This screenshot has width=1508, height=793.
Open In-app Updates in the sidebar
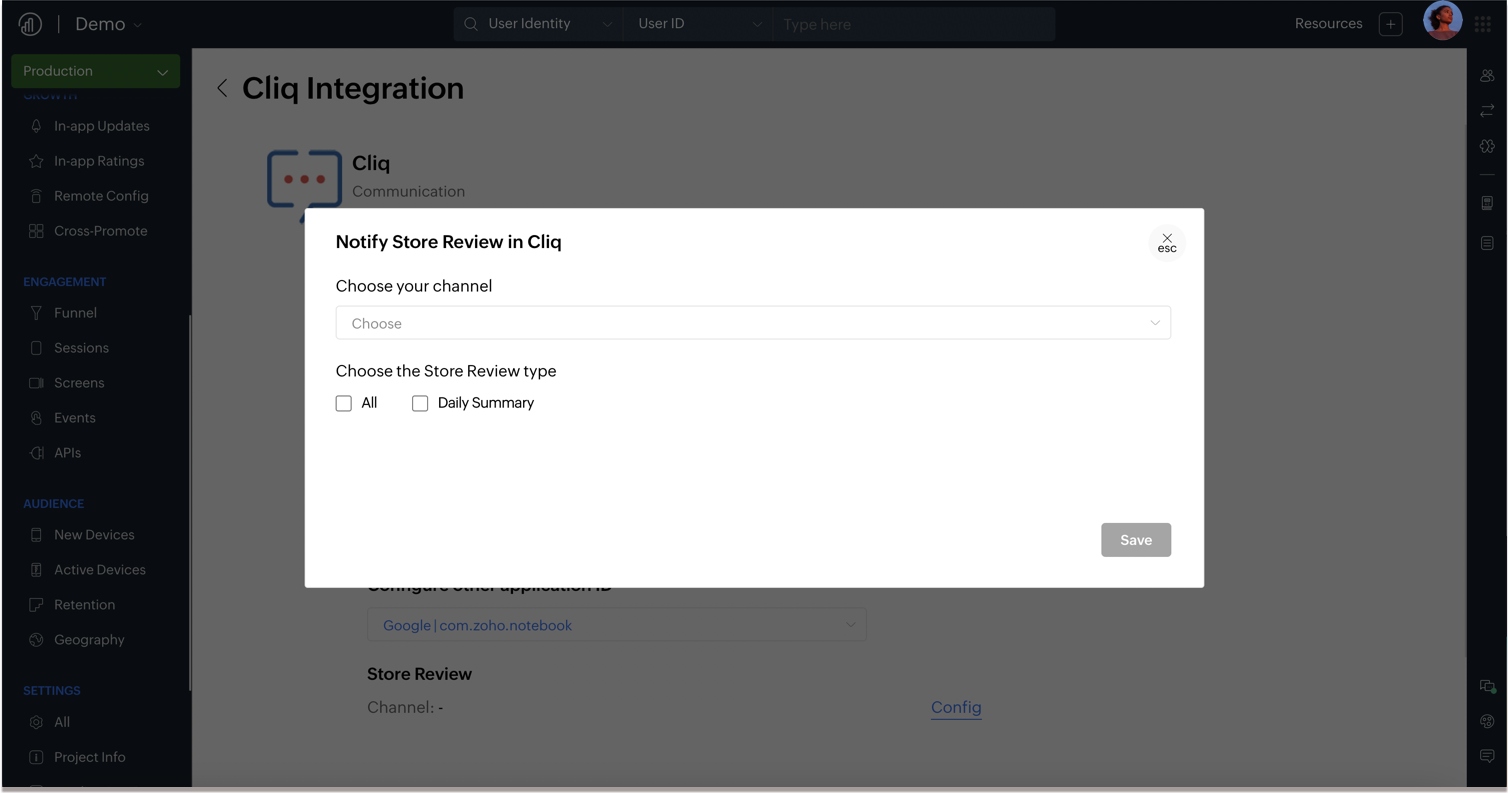coord(102,126)
